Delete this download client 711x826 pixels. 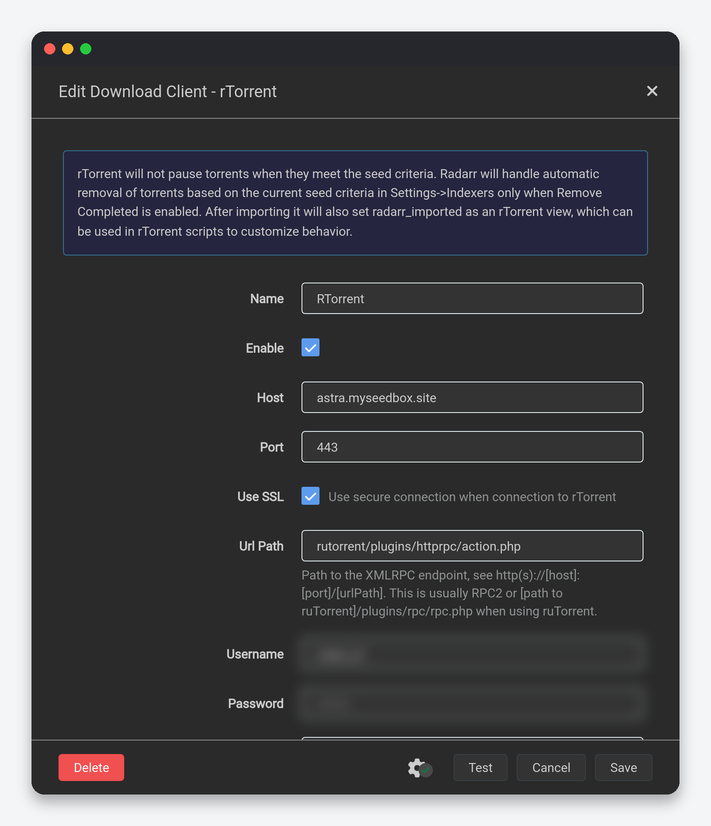(x=91, y=768)
